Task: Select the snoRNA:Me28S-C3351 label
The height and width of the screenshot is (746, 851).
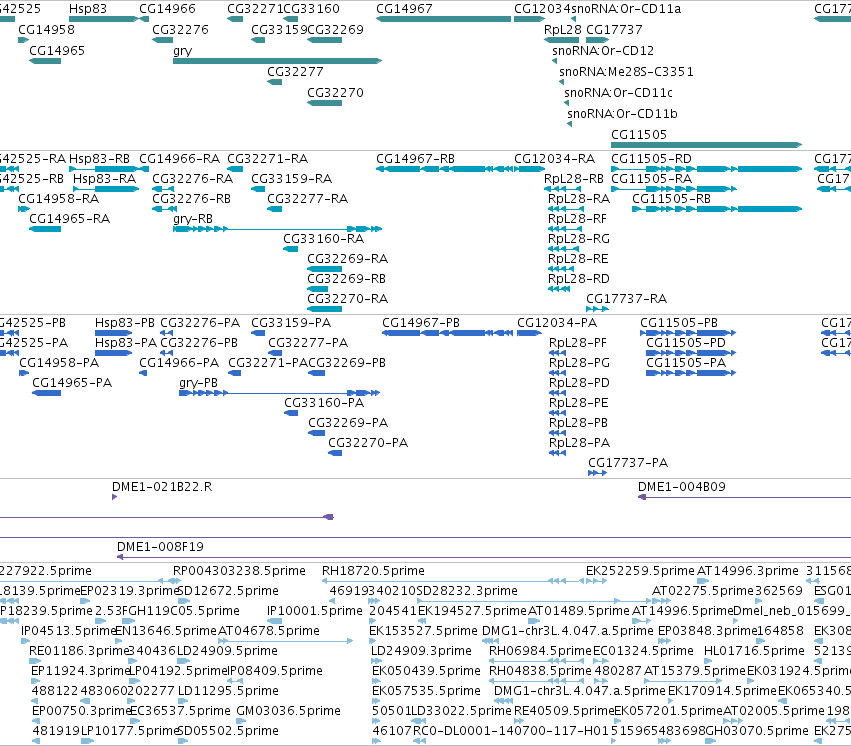Action: 626,72
